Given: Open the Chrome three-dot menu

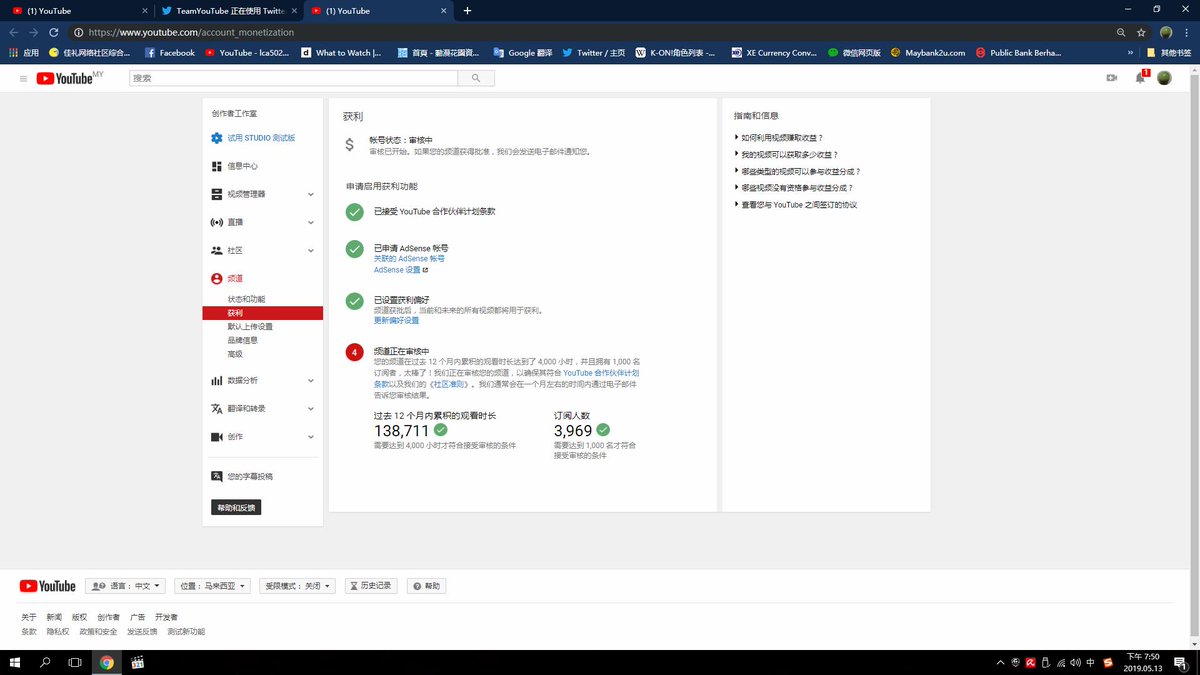Looking at the screenshot, I should pyautogui.click(x=1187, y=32).
